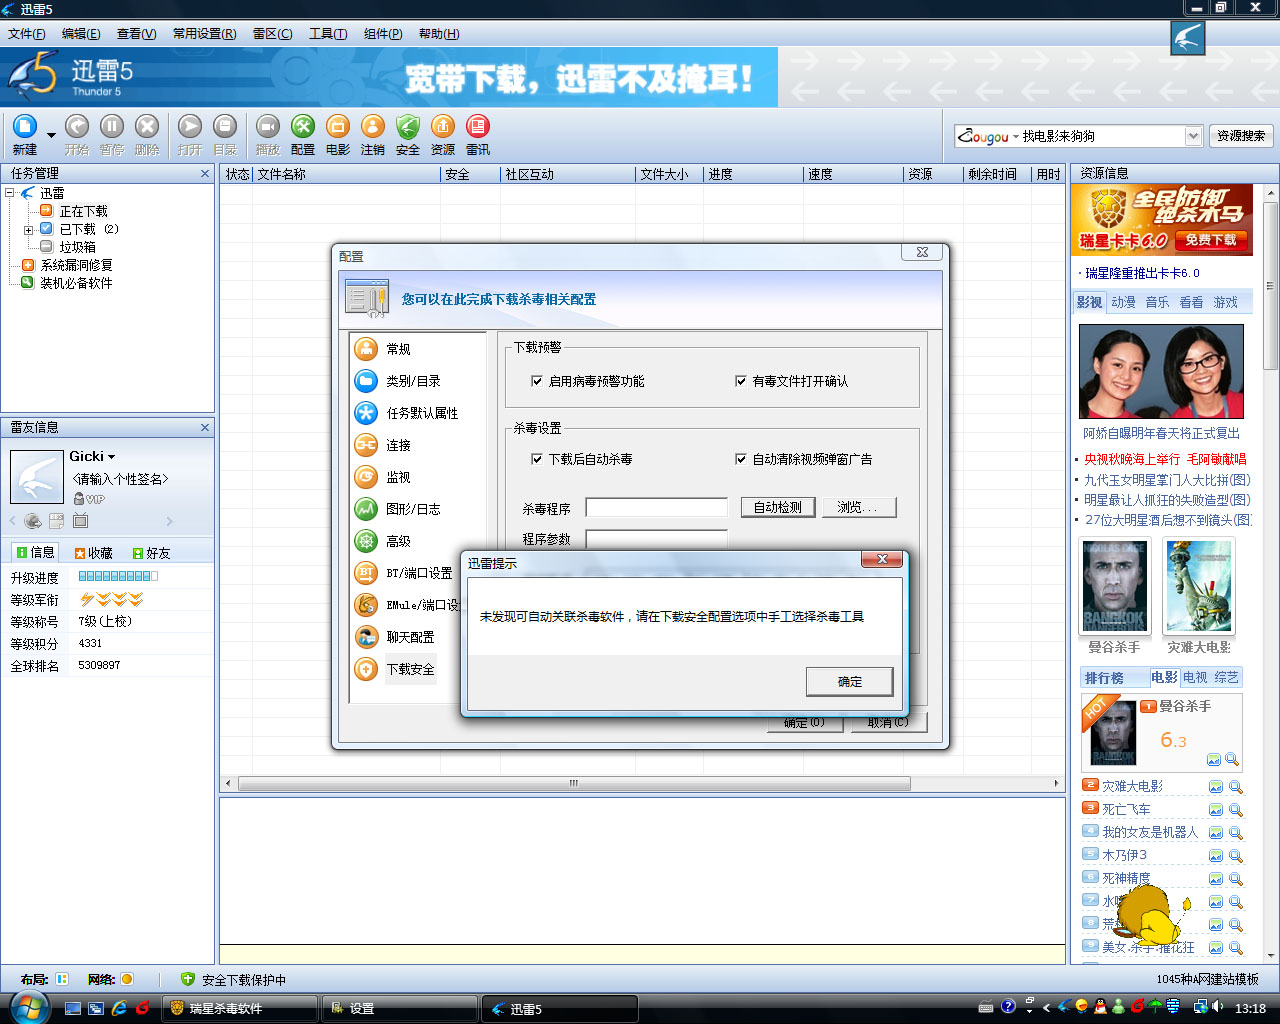Click the 曼谷杀手 movie poster thumbnail
Screen dimensions: 1280x1024
[1114, 586]
